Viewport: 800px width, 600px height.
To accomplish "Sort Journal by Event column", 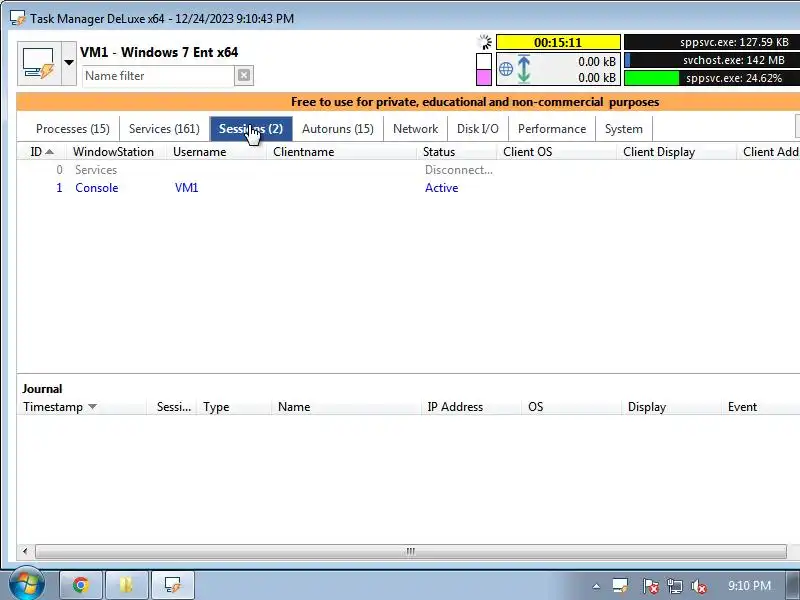I will tap(761, 407).
